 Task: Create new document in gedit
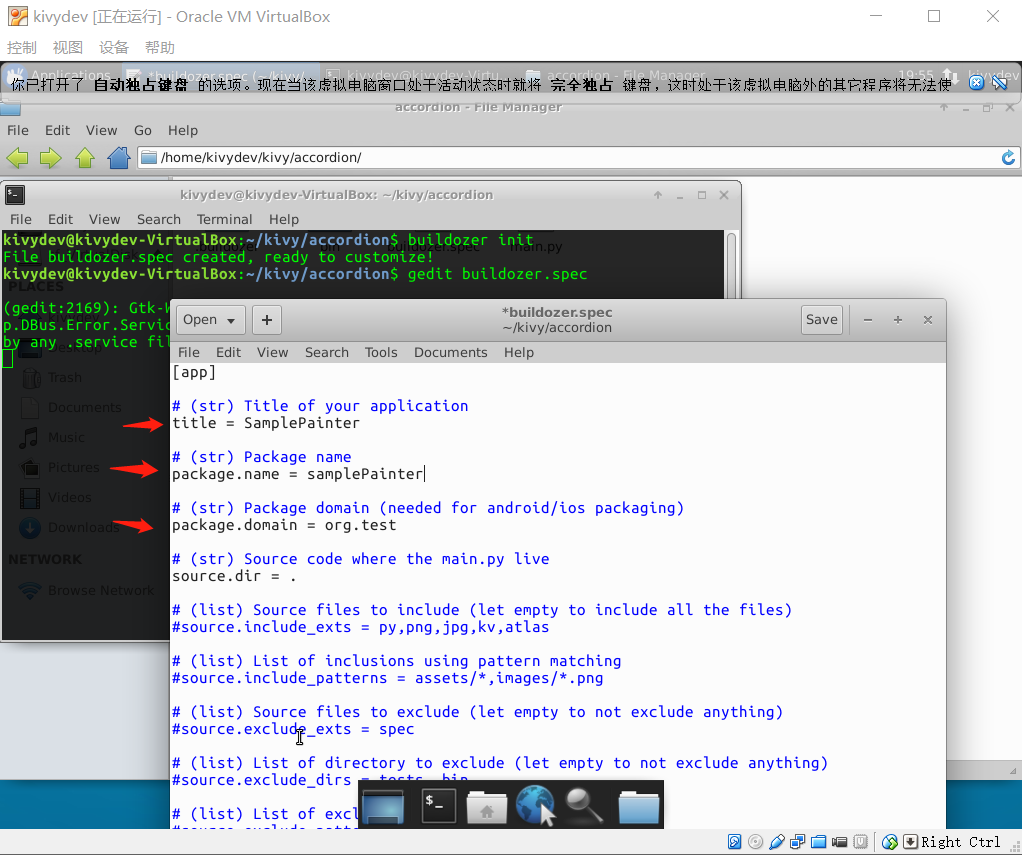[x=267, y=320]
